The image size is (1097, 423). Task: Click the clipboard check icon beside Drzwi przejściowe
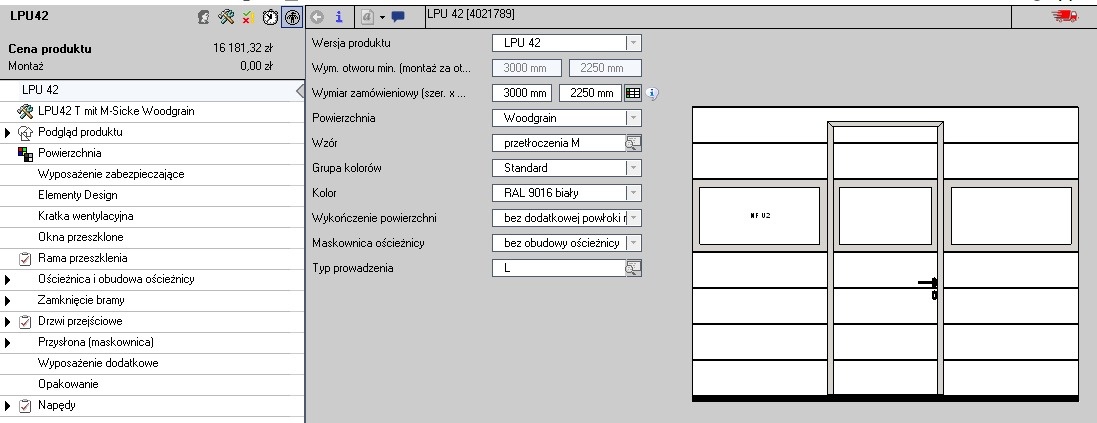[25, 322]
